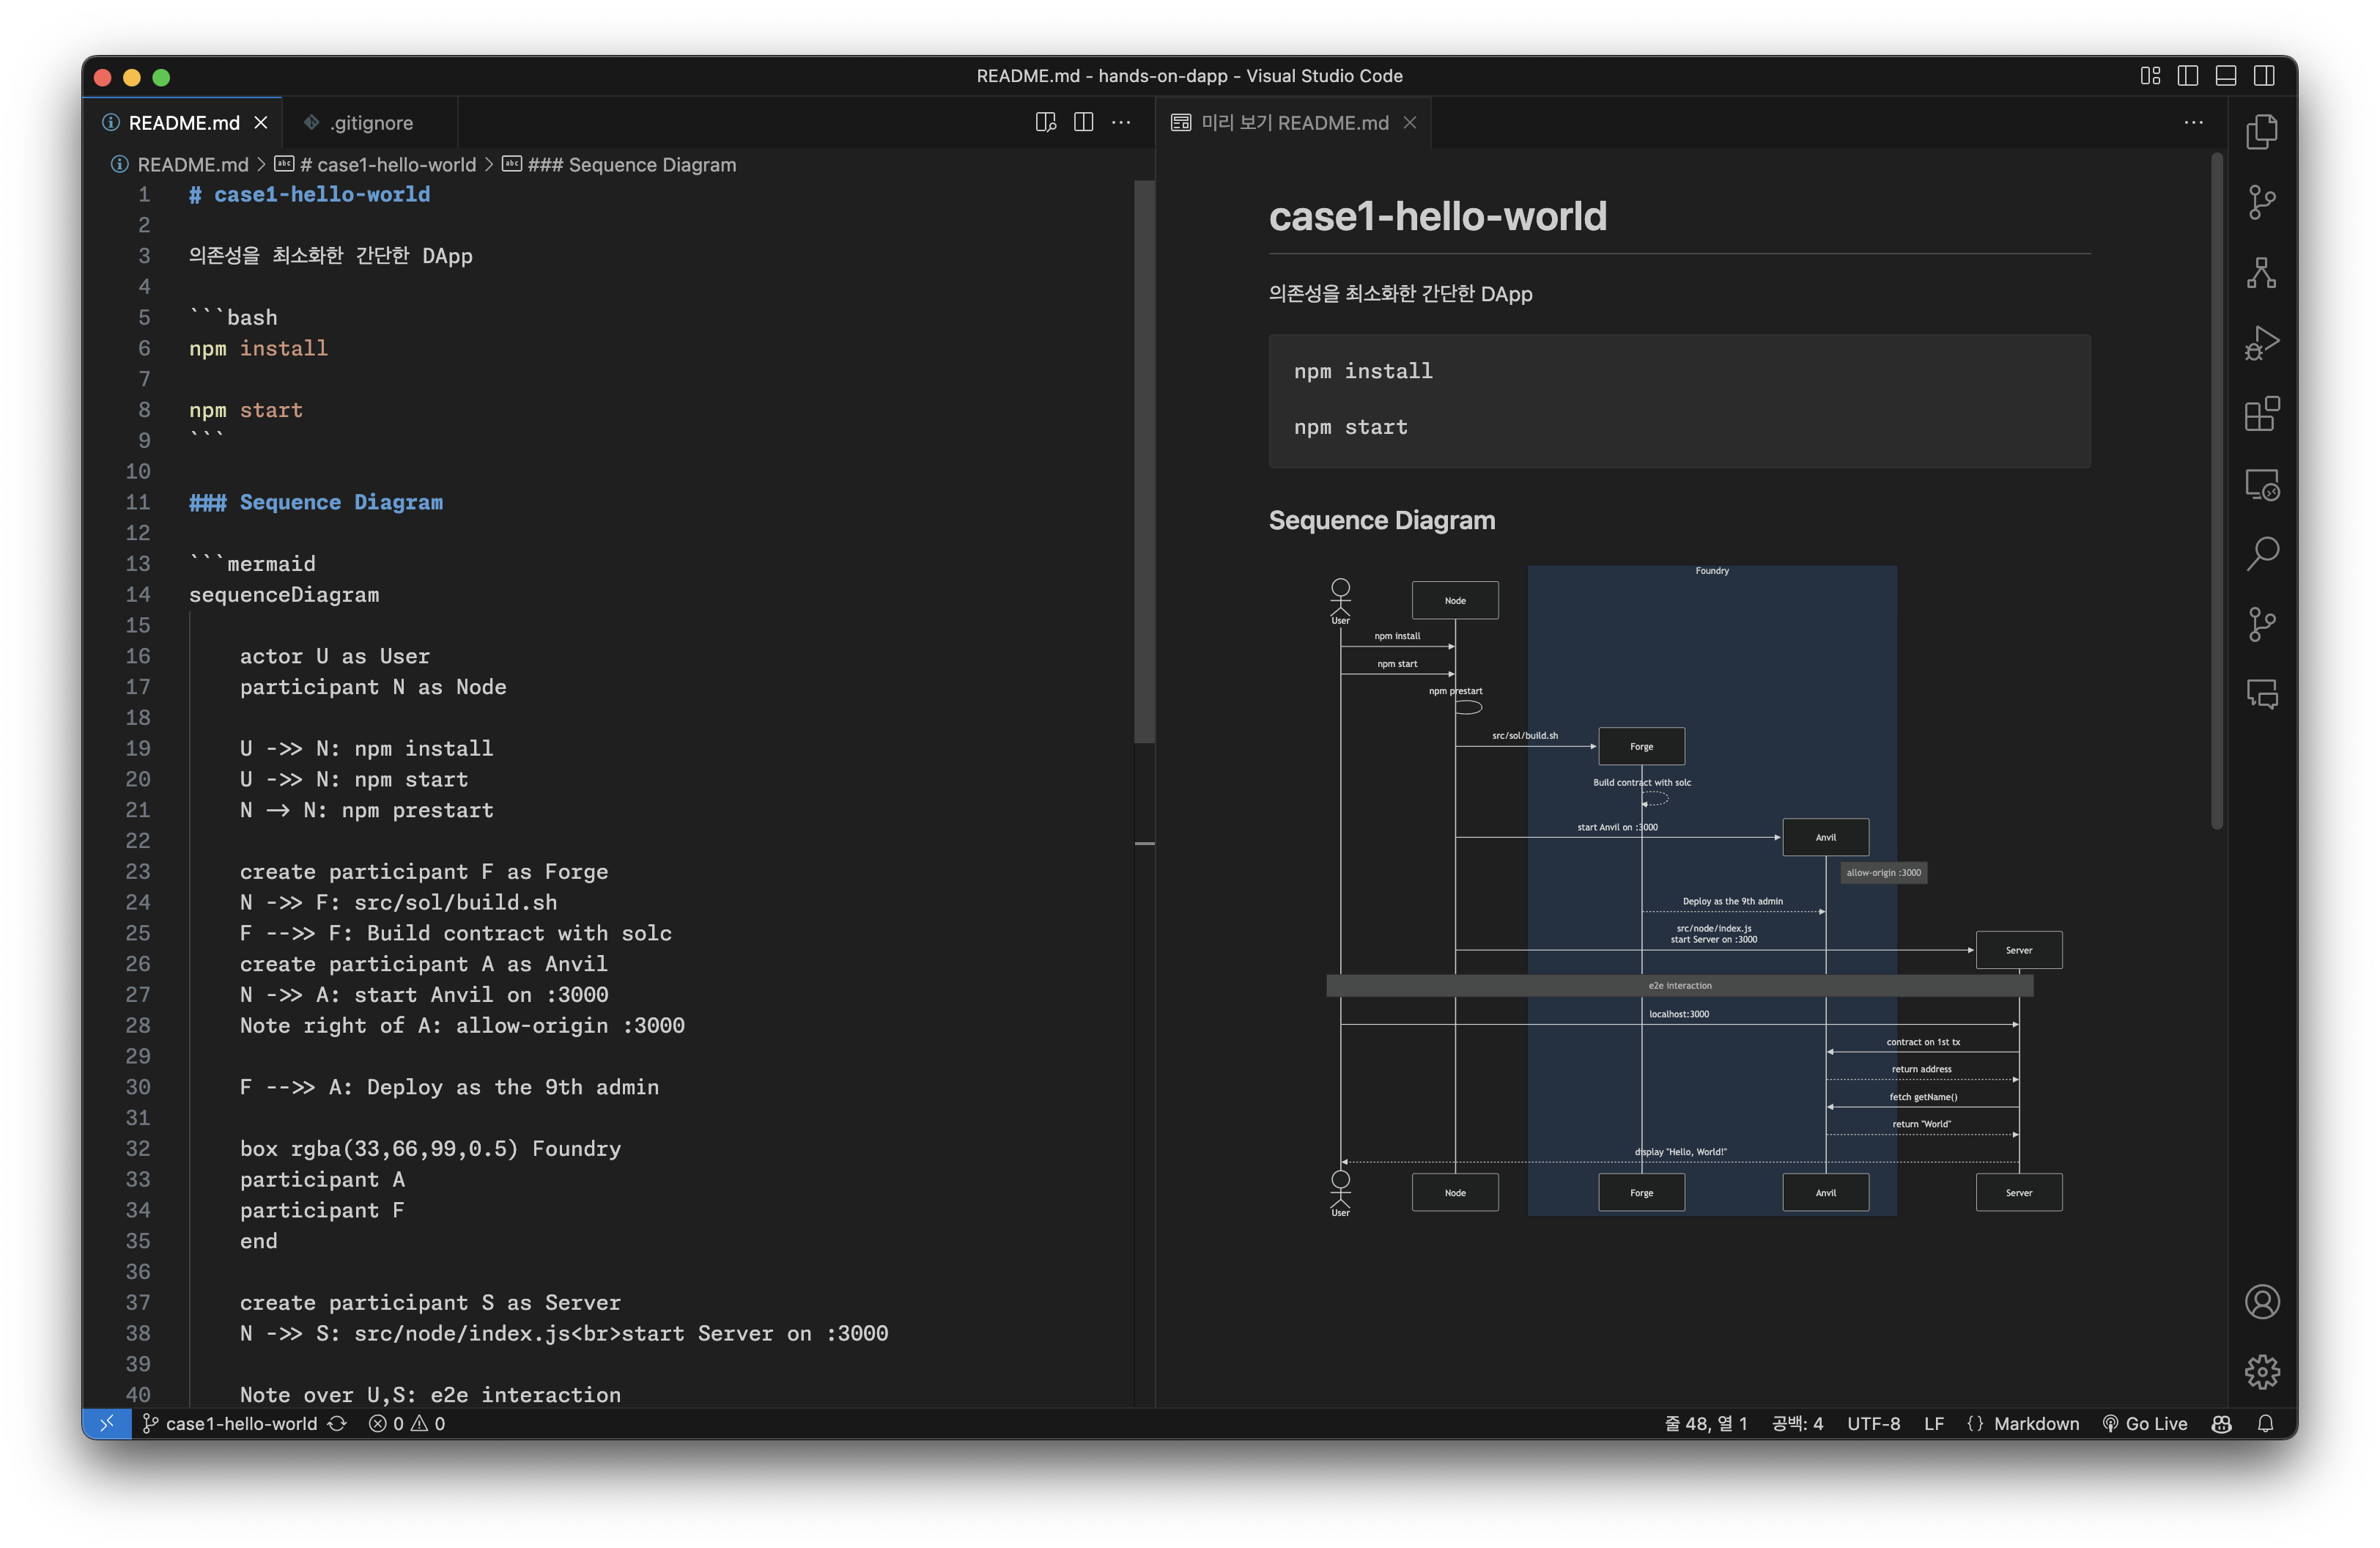Toggle the secondary side bar layout button
The width and height of the screenshot is (2380, 1548).
2264,76
